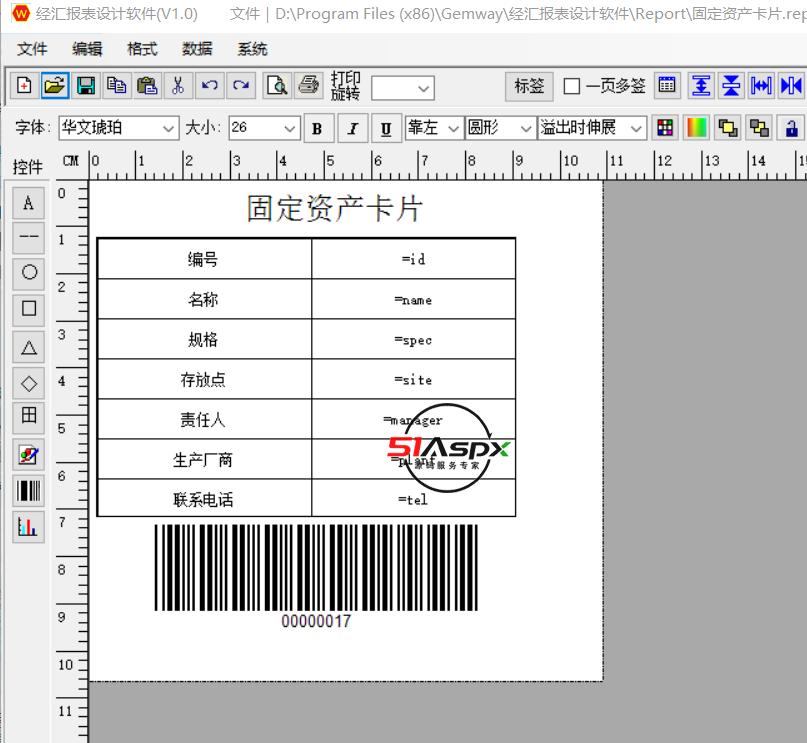
Task: Open the border grid settings icon
Action: [x=665, y=128]
